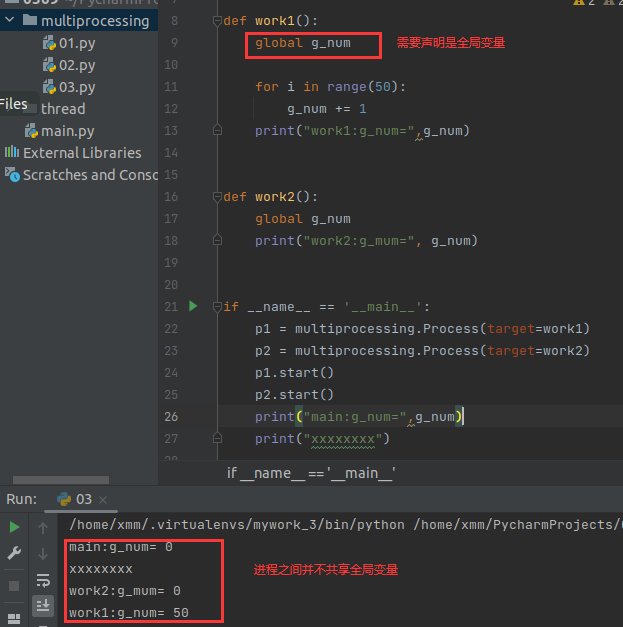Click the if __name__=='__main__' breadcrumb

pyautogui.click(x=311, y=473)
